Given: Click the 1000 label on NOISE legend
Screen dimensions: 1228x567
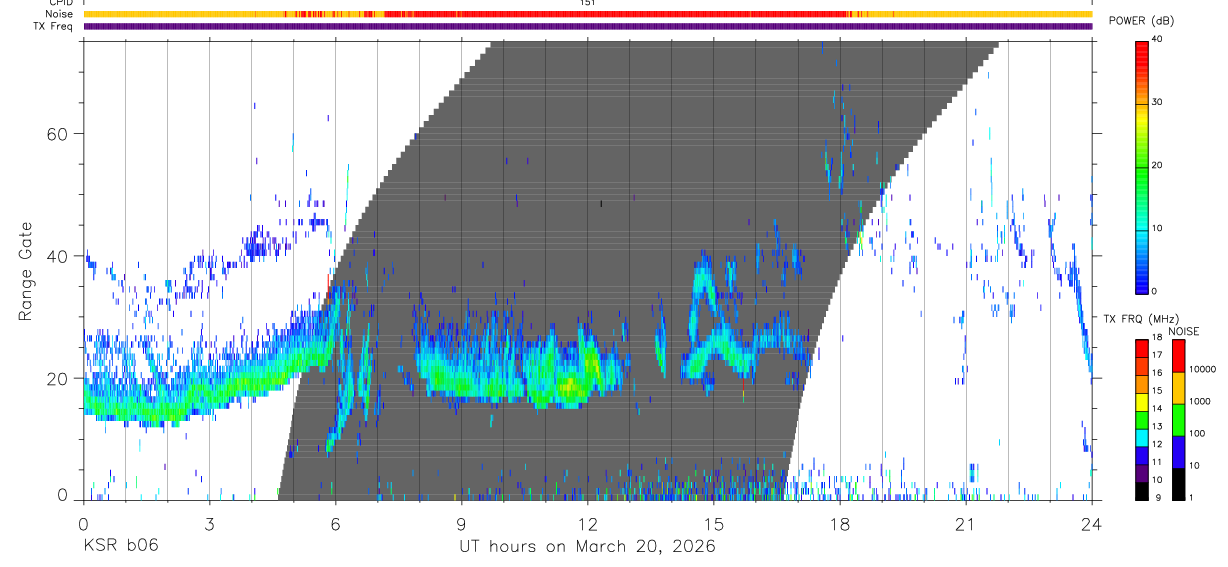Looking at the screenshot, I should 1201,401.
